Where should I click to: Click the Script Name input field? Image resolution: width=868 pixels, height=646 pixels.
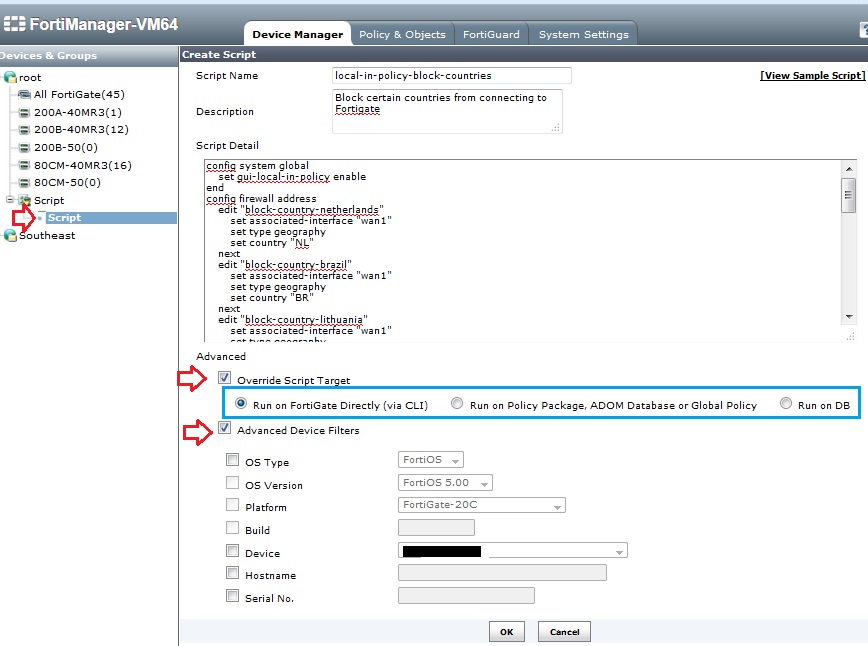tap(452, 75)
